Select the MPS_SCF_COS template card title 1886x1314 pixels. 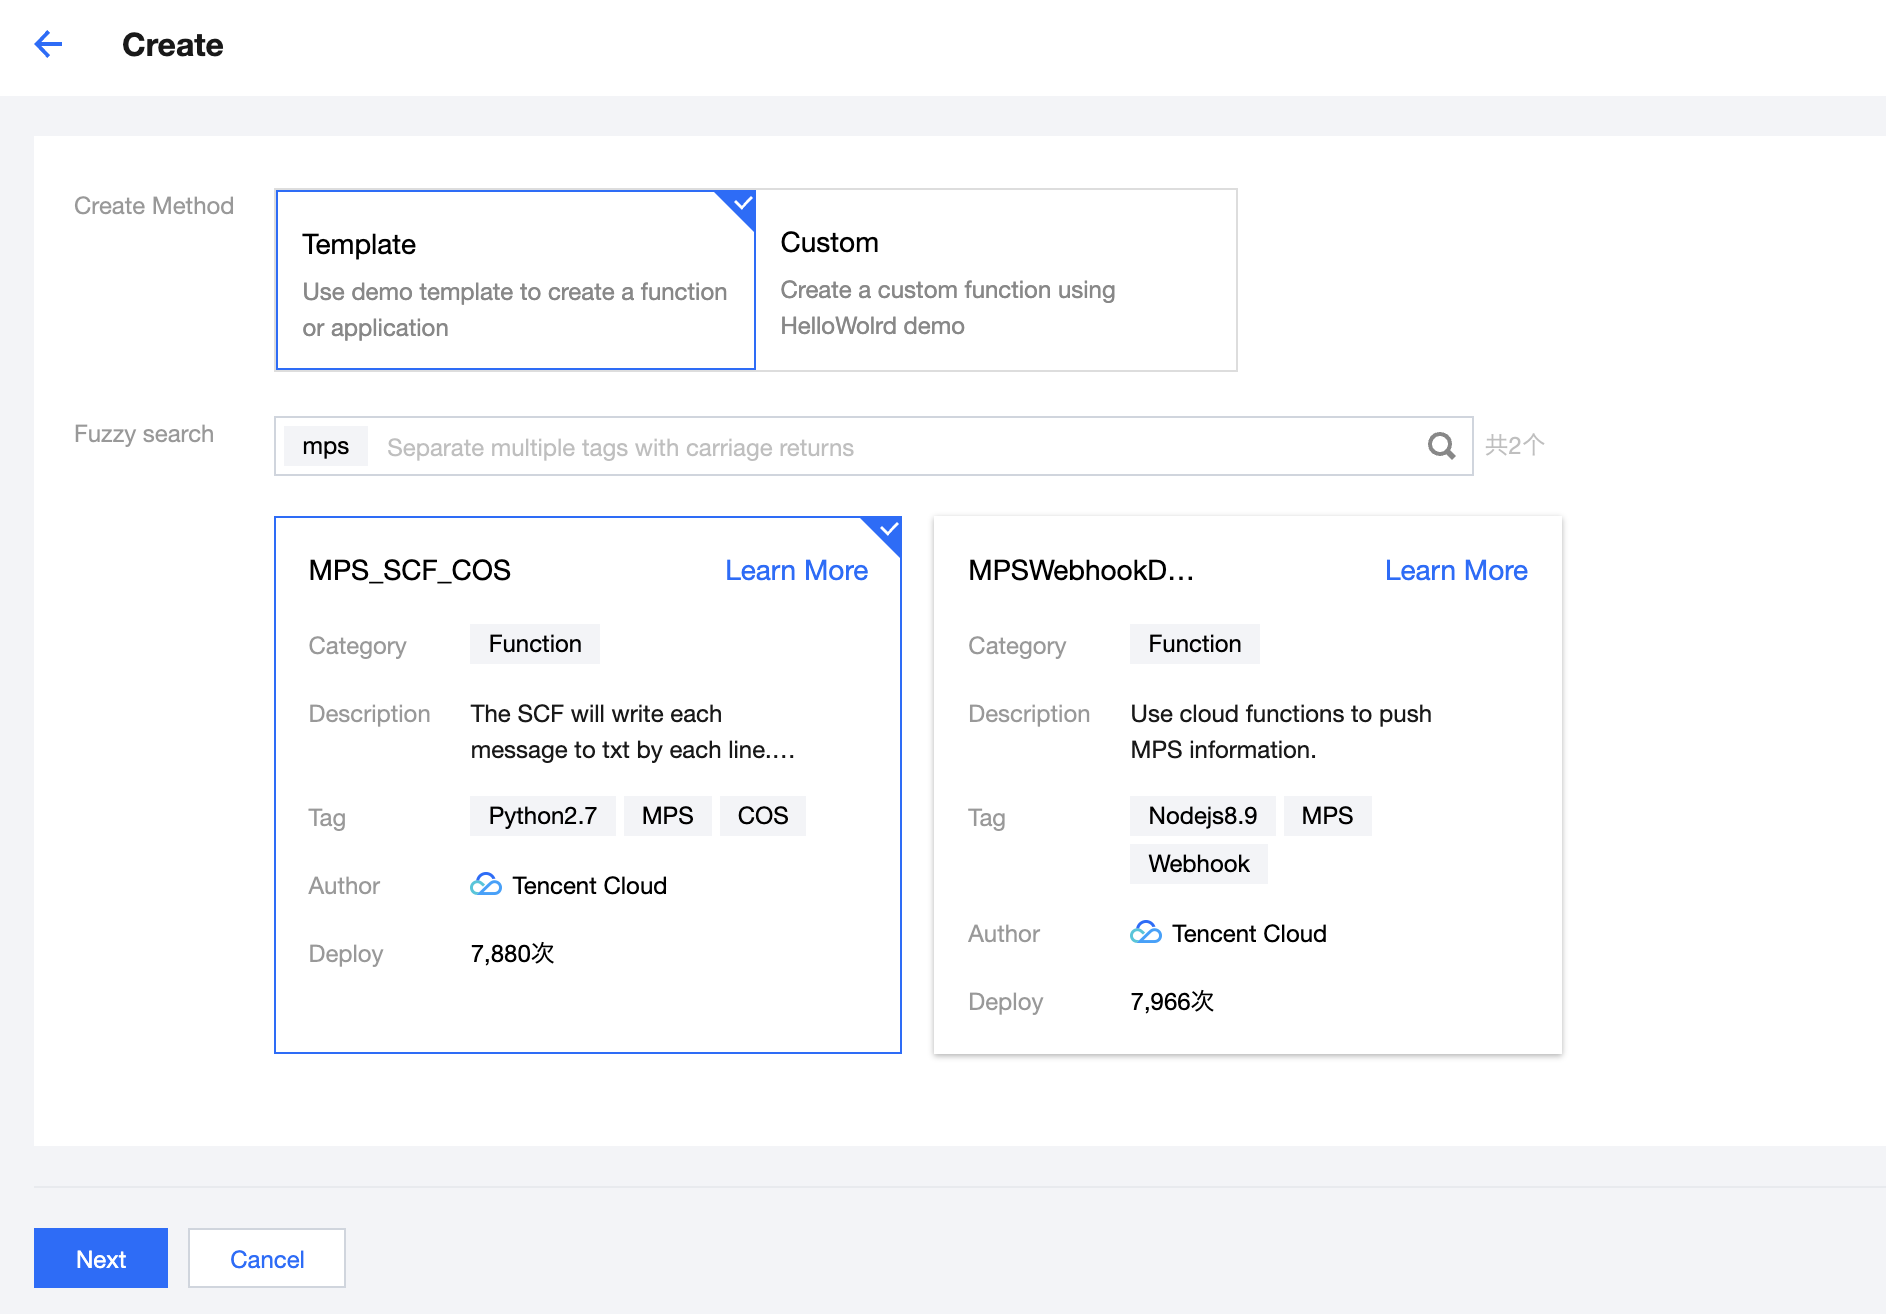[410, 570]
